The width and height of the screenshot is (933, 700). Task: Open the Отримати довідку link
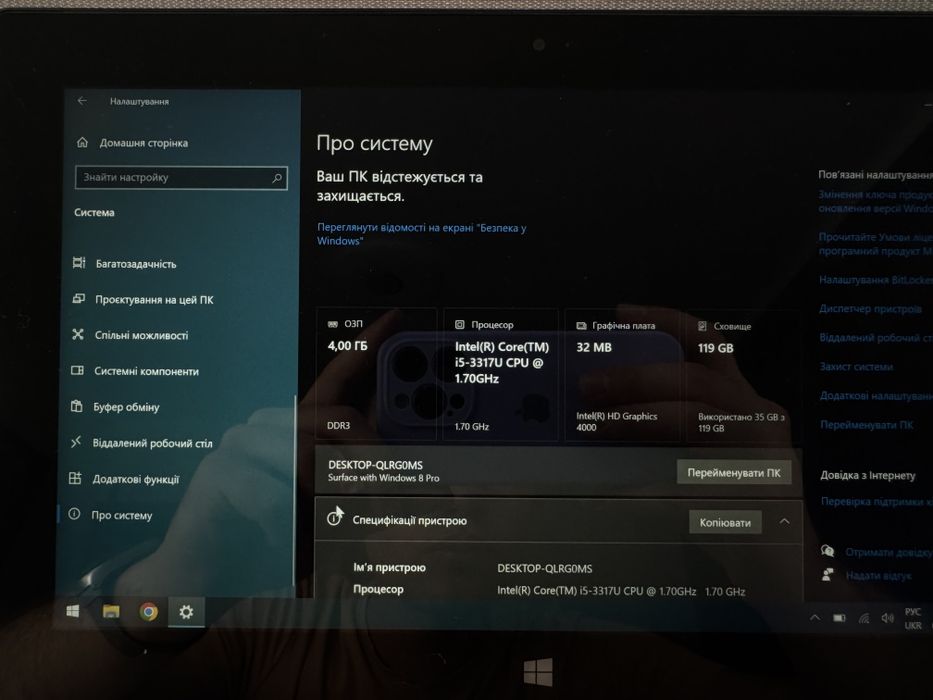pyautogui.click(x=889, y=552)
